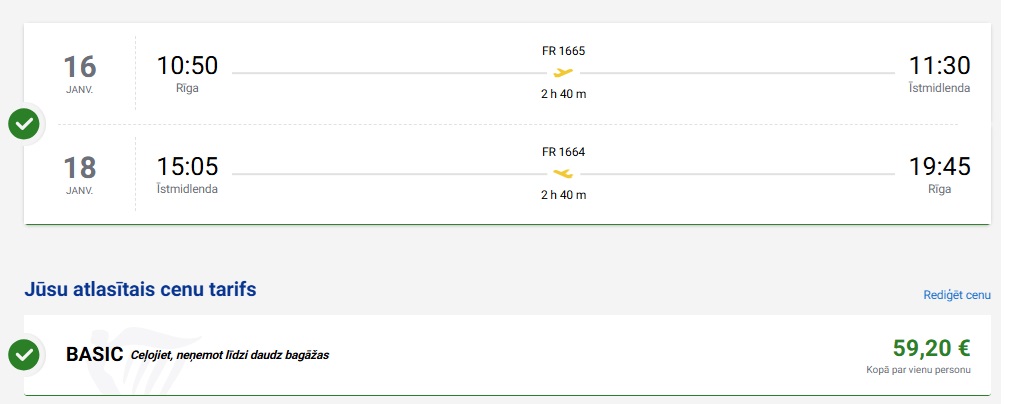
Task: Click 'Kopā par vienu personu' text
Action: click(918, 370)
